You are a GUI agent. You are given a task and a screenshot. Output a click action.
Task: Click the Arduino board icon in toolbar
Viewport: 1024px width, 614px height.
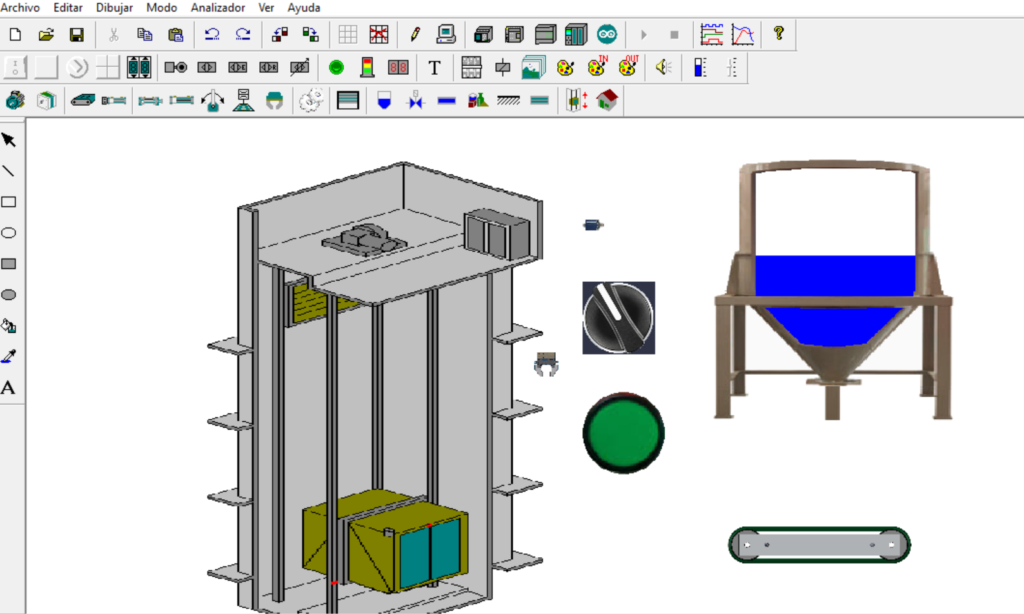tap(607, 35)
